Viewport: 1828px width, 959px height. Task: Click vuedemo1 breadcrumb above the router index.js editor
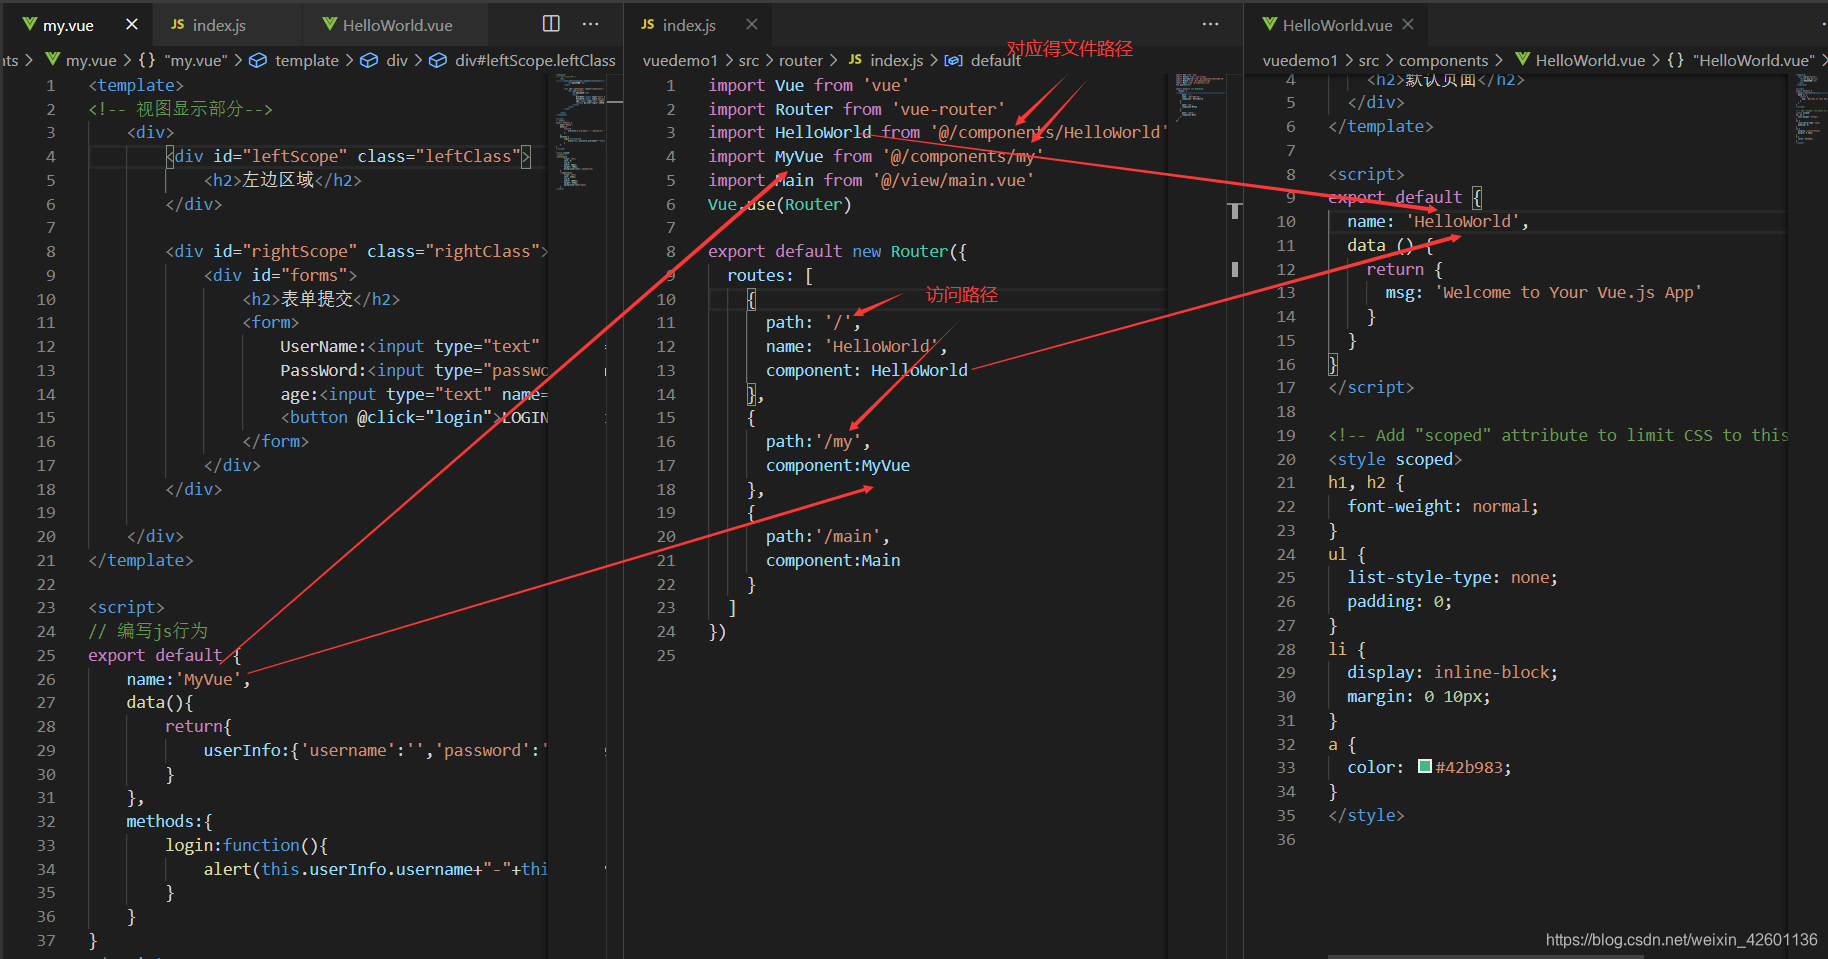(x=680, y=60)
